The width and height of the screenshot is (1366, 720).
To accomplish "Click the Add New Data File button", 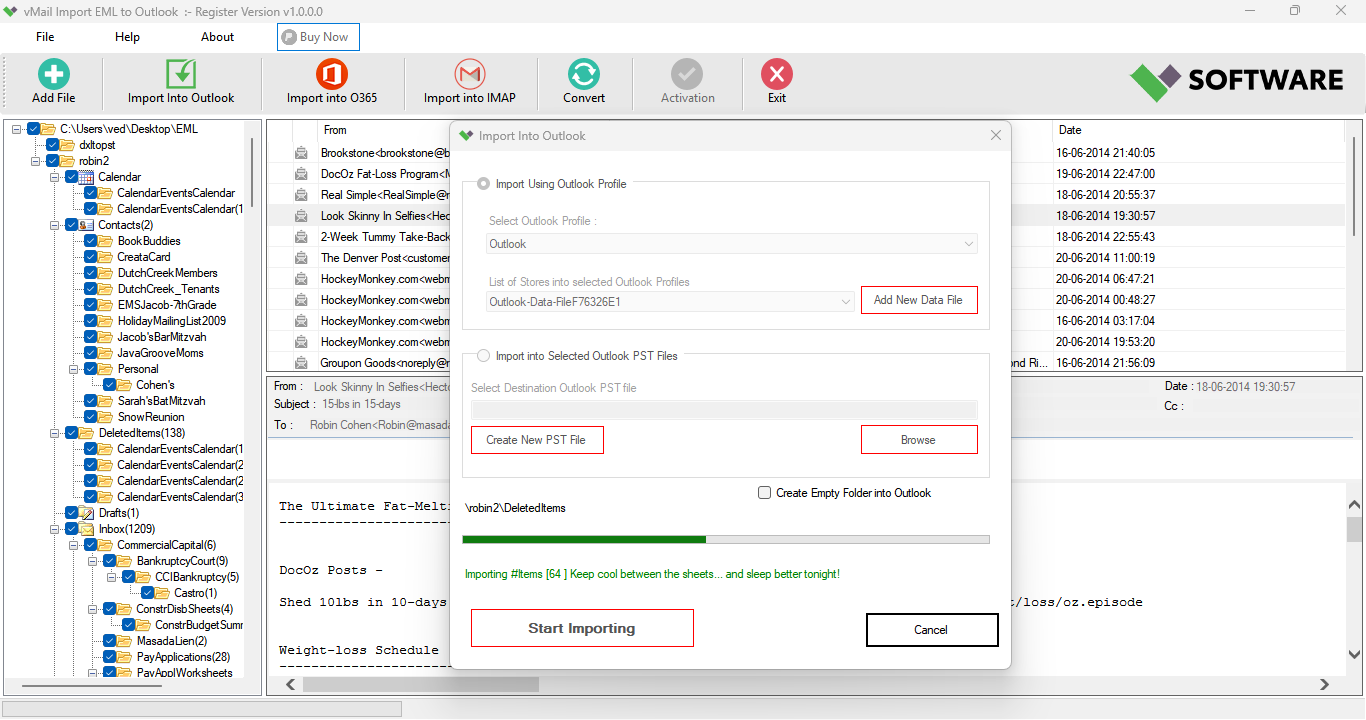I will [919, 300].
